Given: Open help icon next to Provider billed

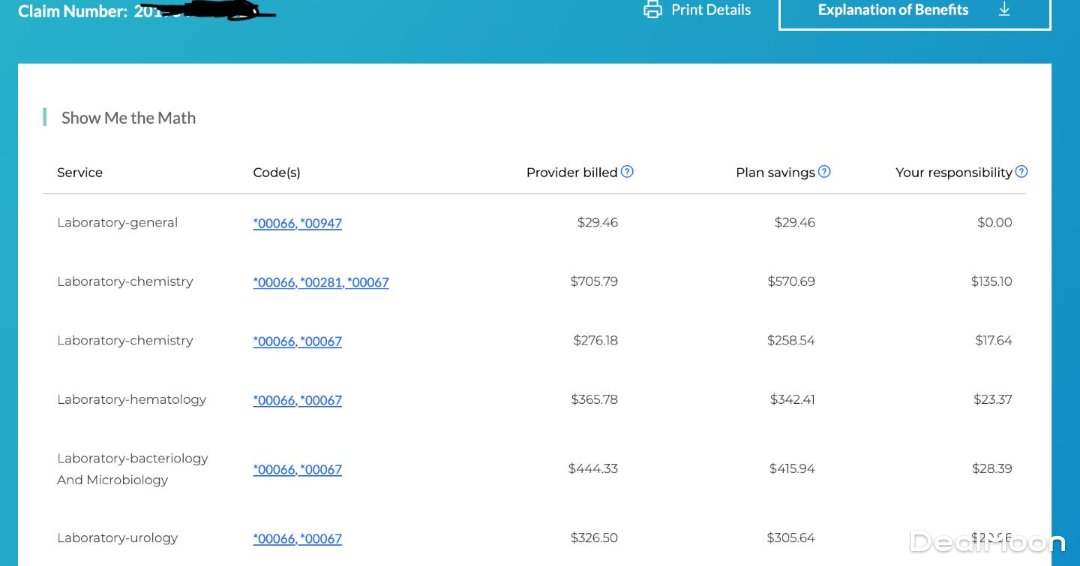Looking at the screenshot, I should tap(627, 172).
